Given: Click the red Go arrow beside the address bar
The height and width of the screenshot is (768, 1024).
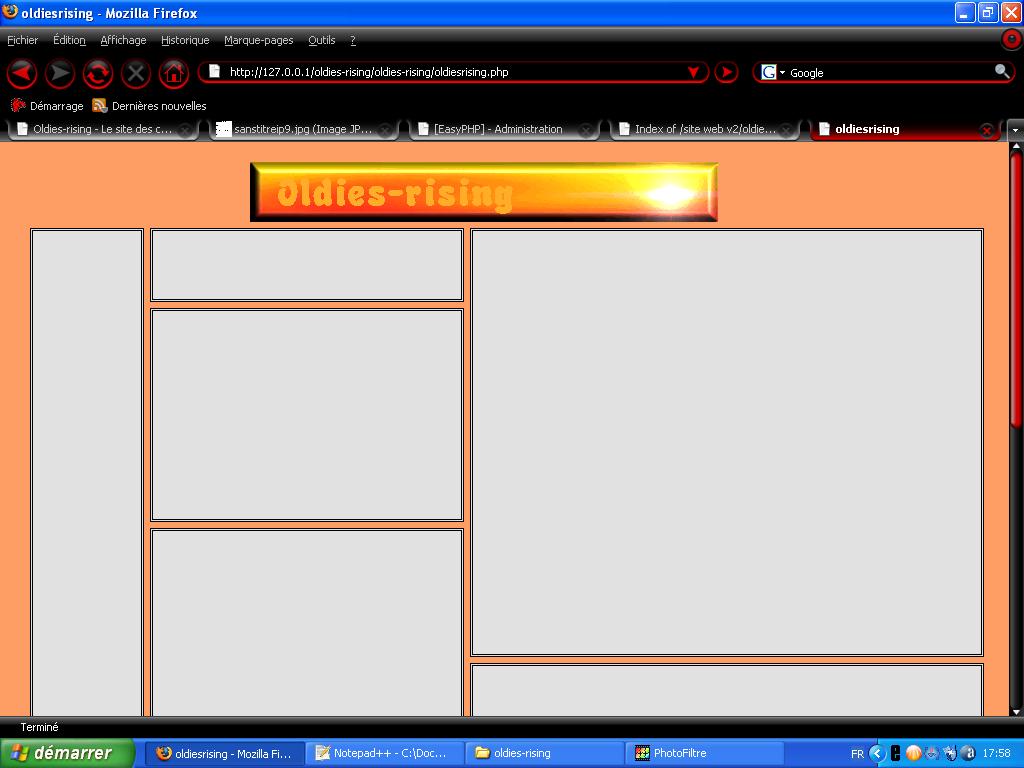Looking at the screenshot, I should coord(726,72).
